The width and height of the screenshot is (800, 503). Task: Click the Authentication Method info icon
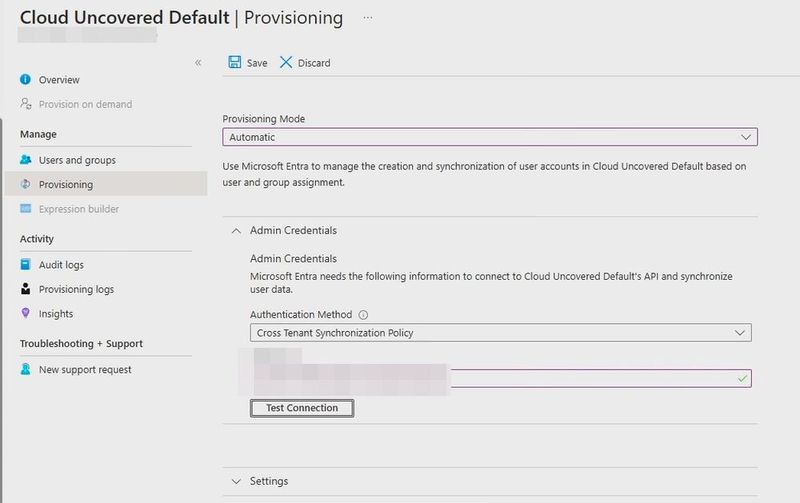coord(363,315)
